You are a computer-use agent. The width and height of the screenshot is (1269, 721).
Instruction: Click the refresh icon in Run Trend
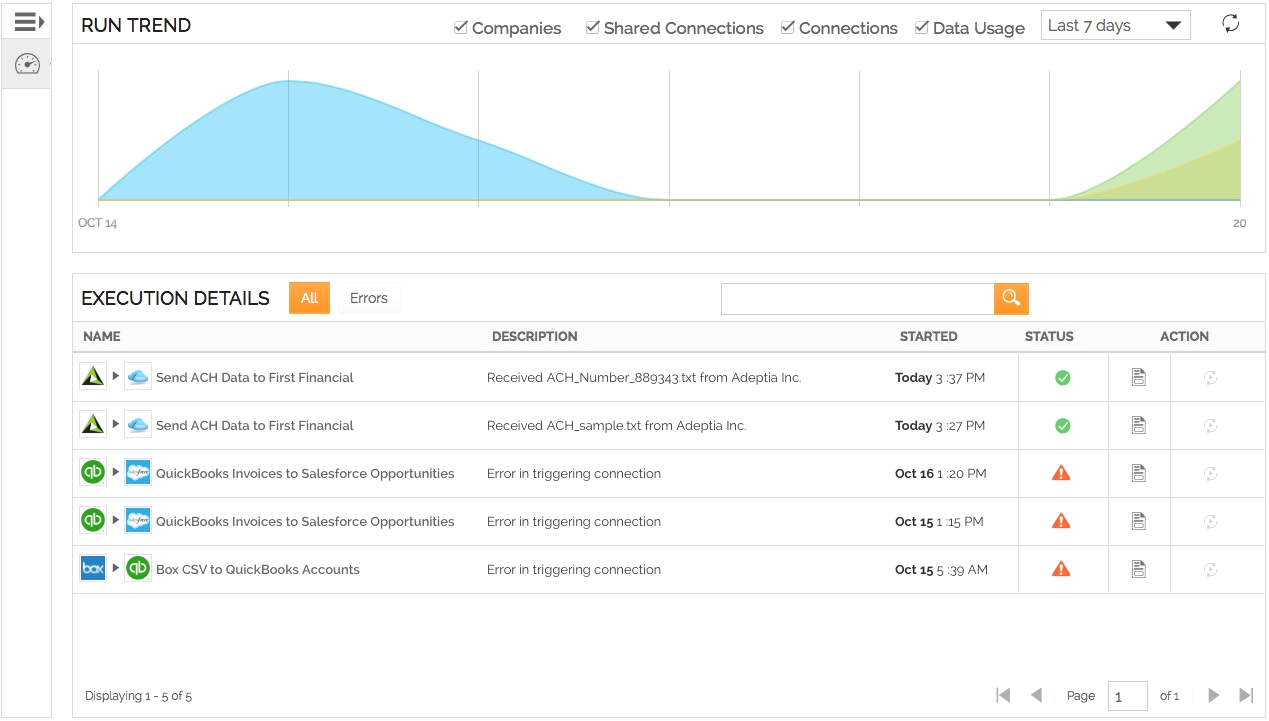coord(1230,24)
